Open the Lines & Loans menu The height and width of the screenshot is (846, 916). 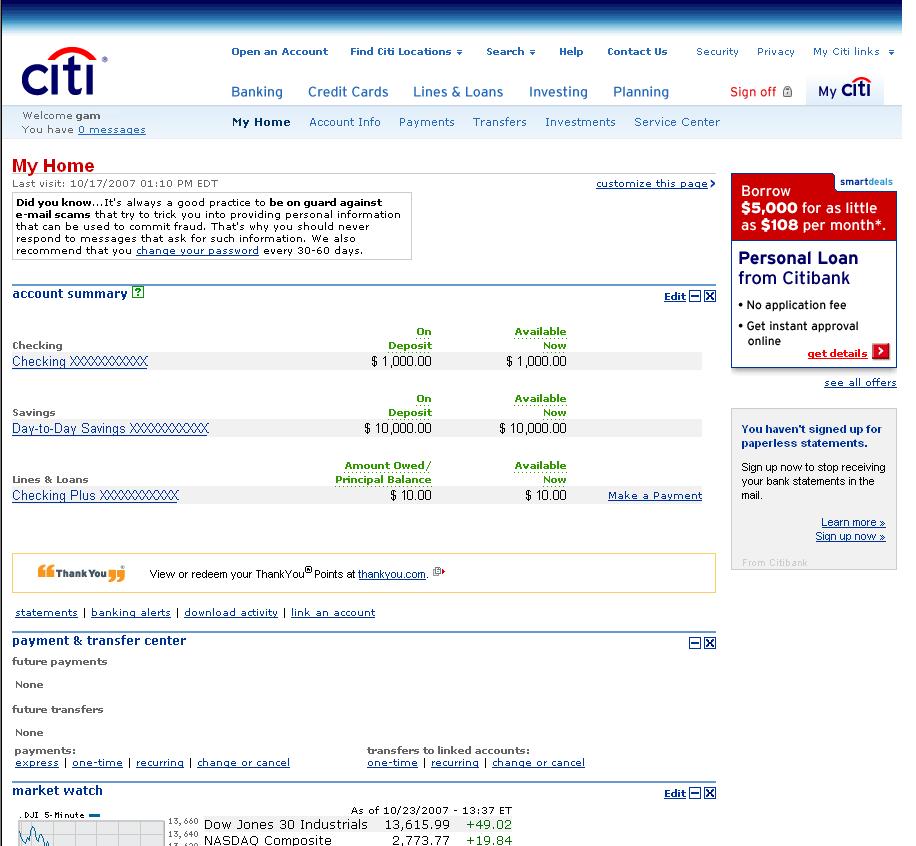[458, 92]
